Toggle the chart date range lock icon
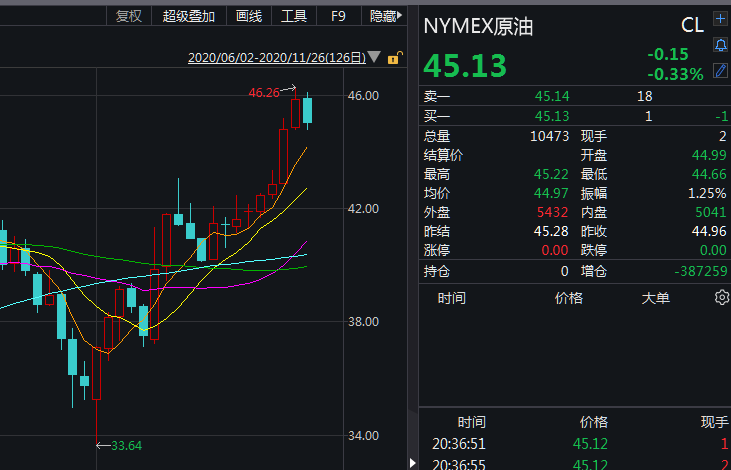 point(394,58)
